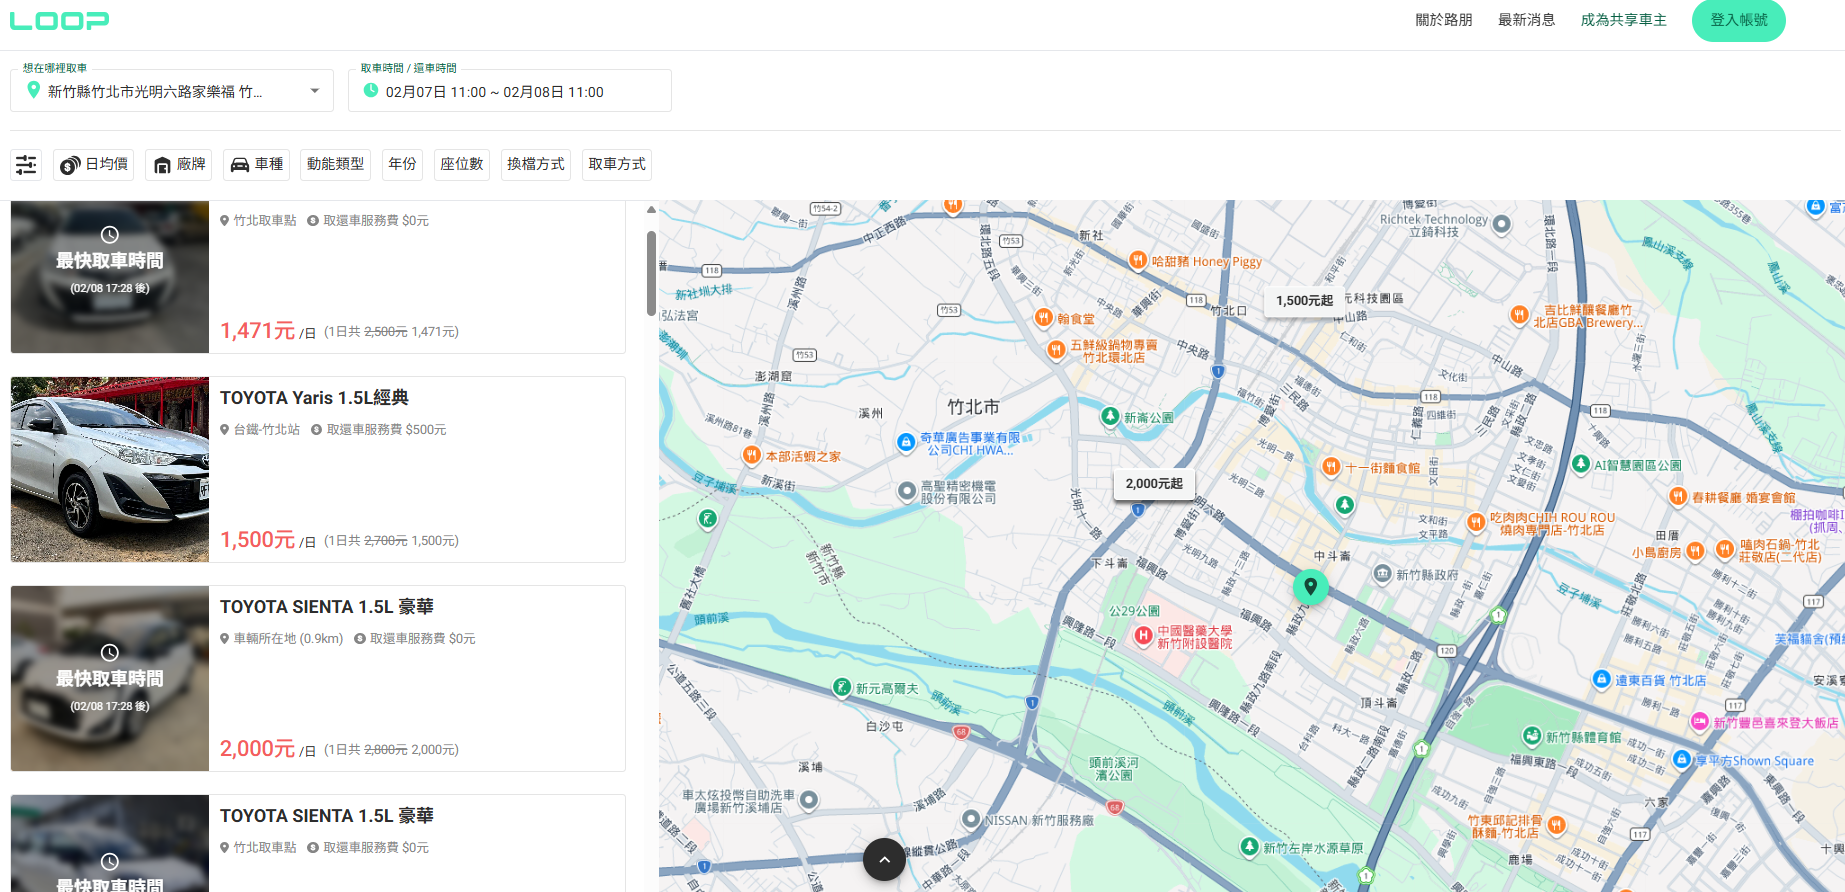Open the 廠牌 brand filter
Viewport: 1845px width, 892px height.
(179, 165)
